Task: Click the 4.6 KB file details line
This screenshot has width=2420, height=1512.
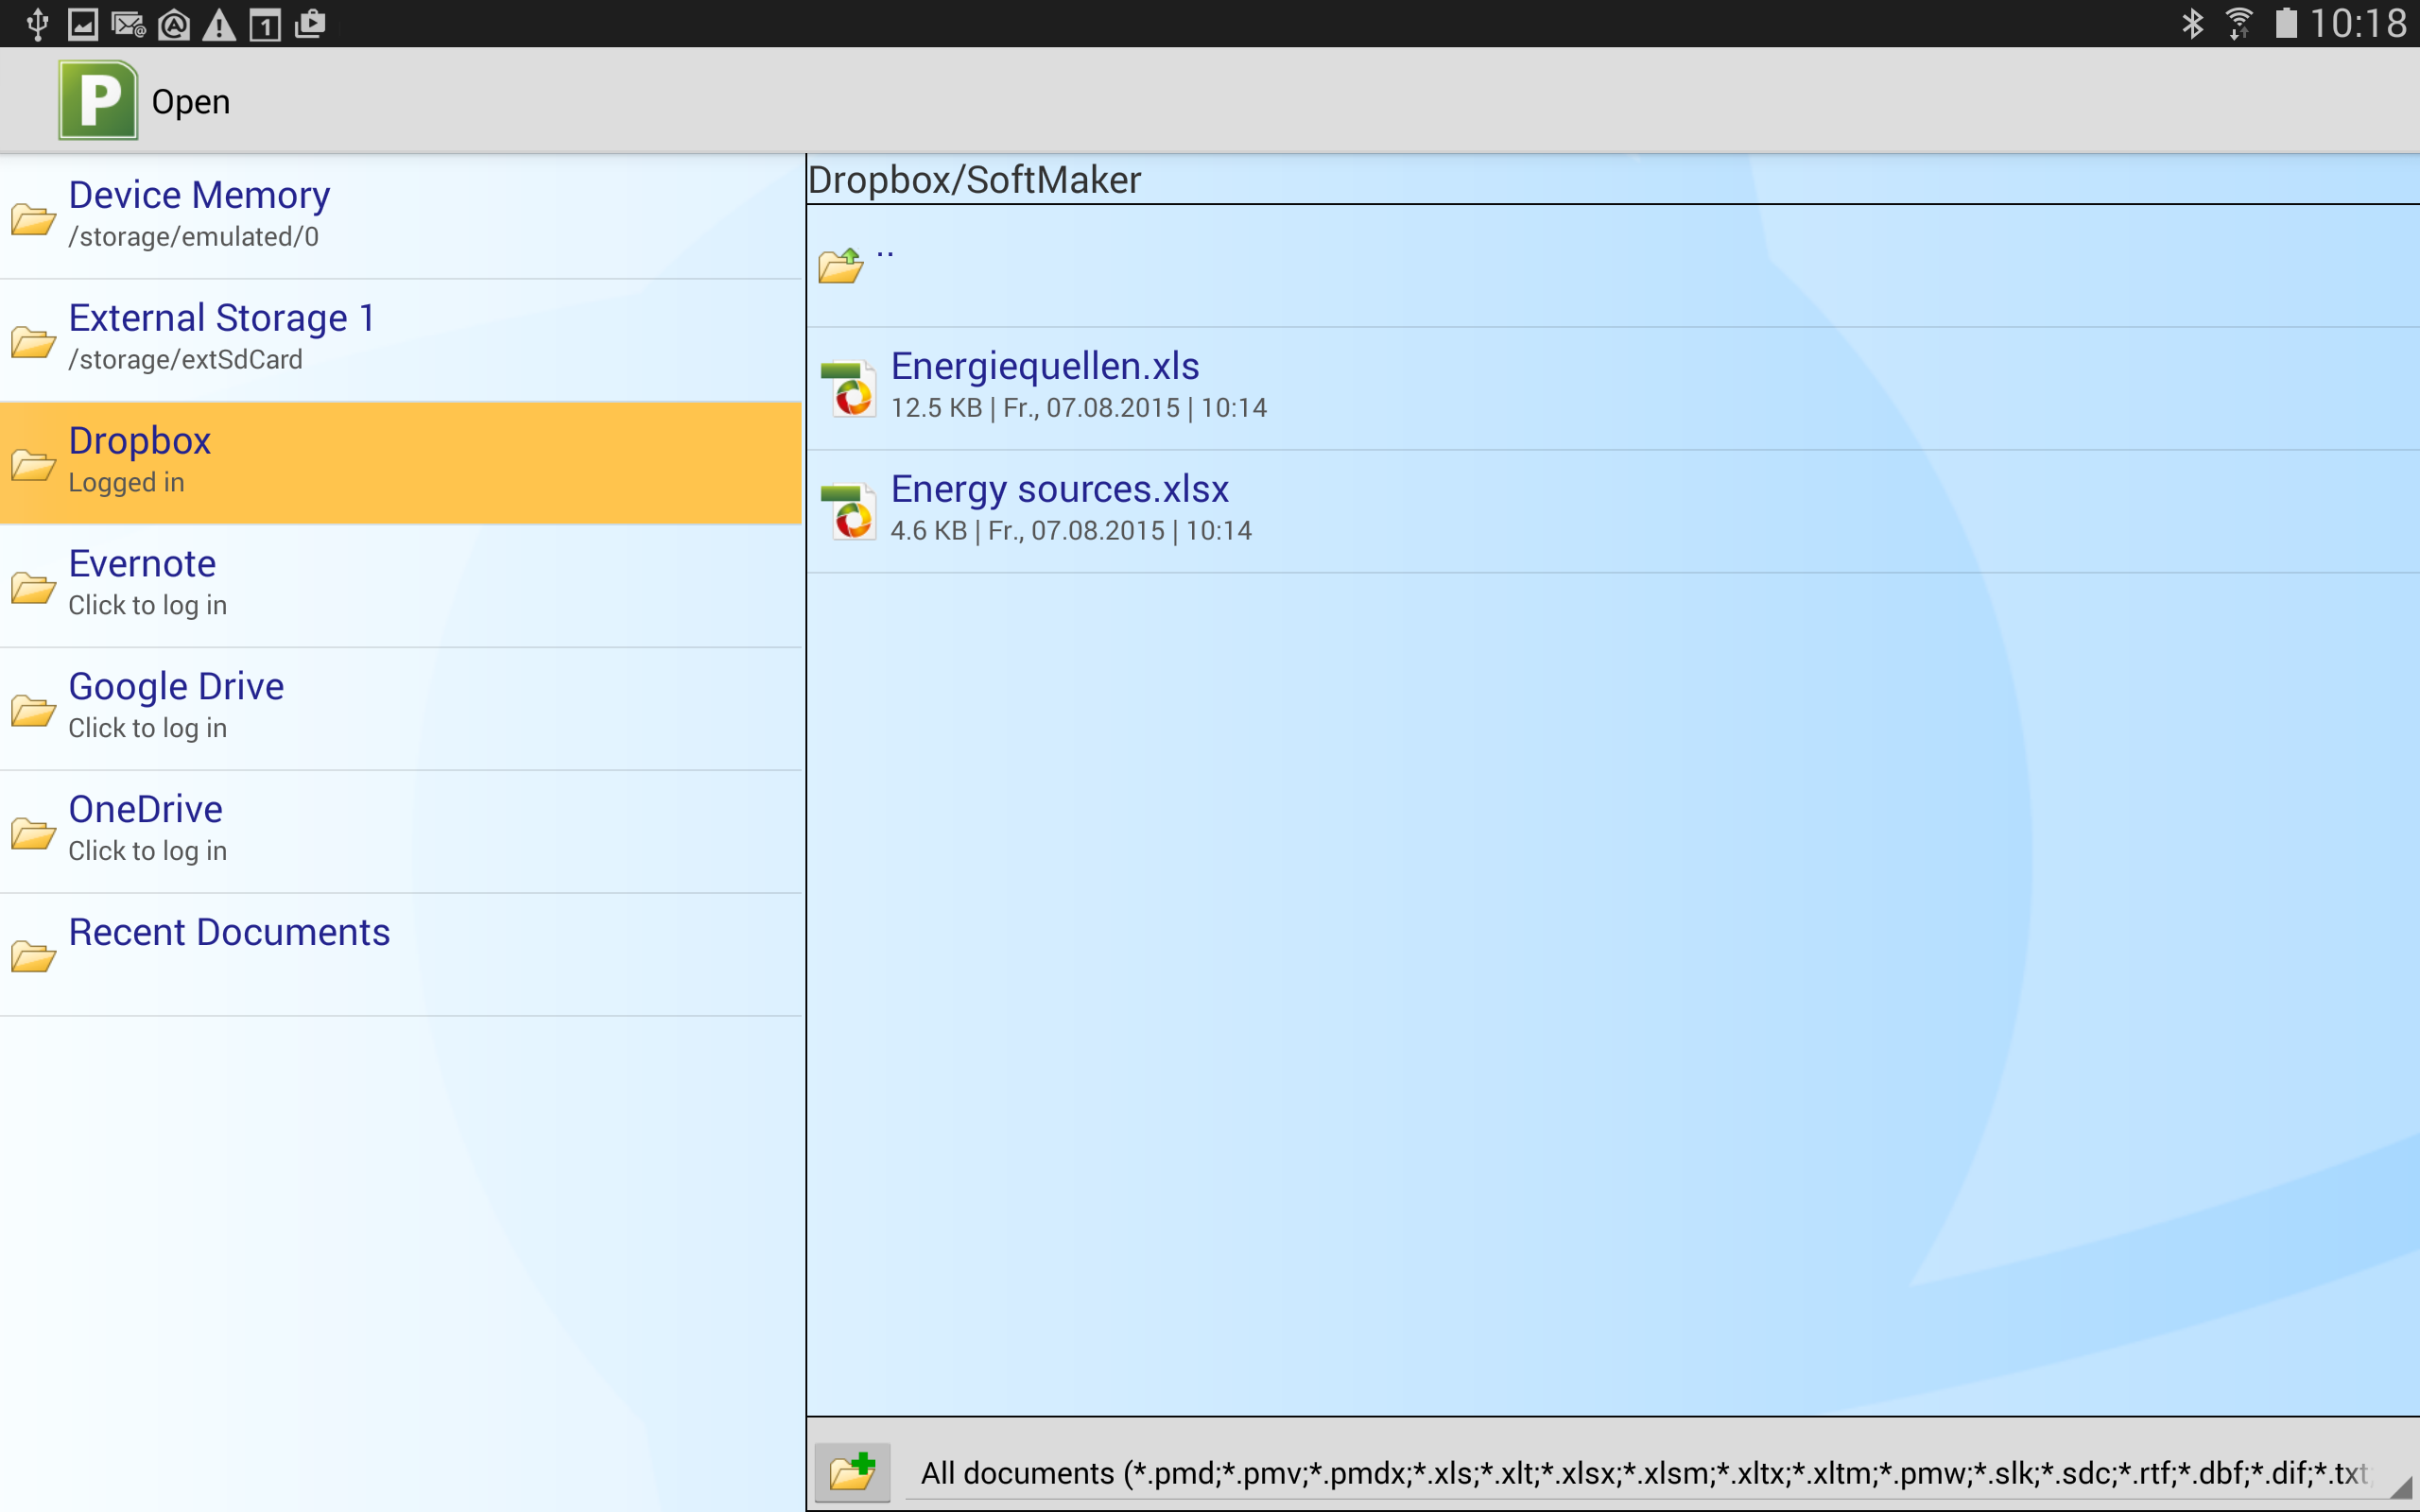Action: [1071, 531]
